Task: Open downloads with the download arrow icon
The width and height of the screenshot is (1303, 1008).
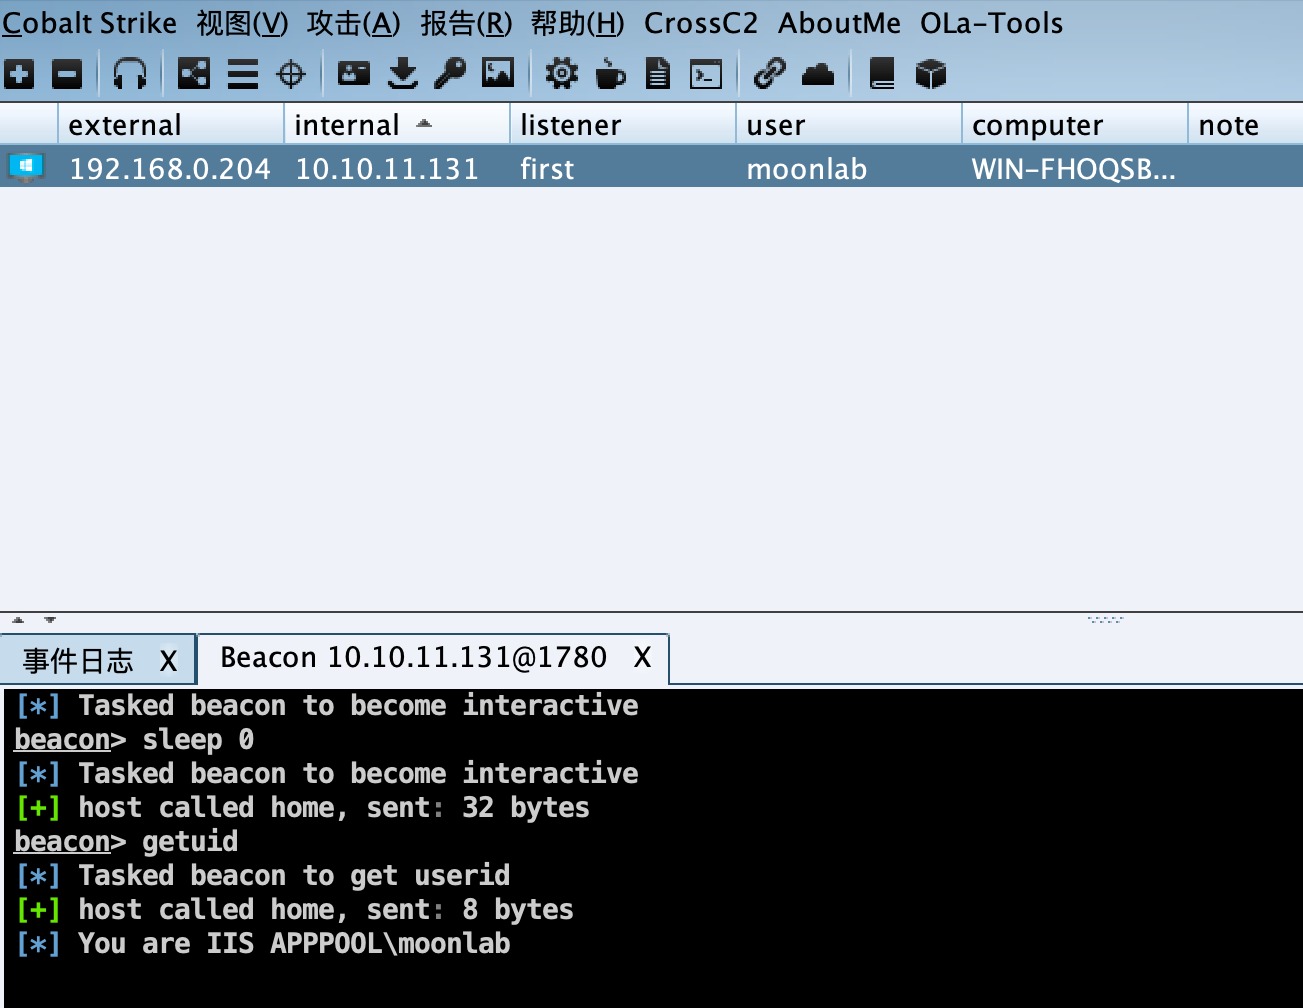Action: 402,74
